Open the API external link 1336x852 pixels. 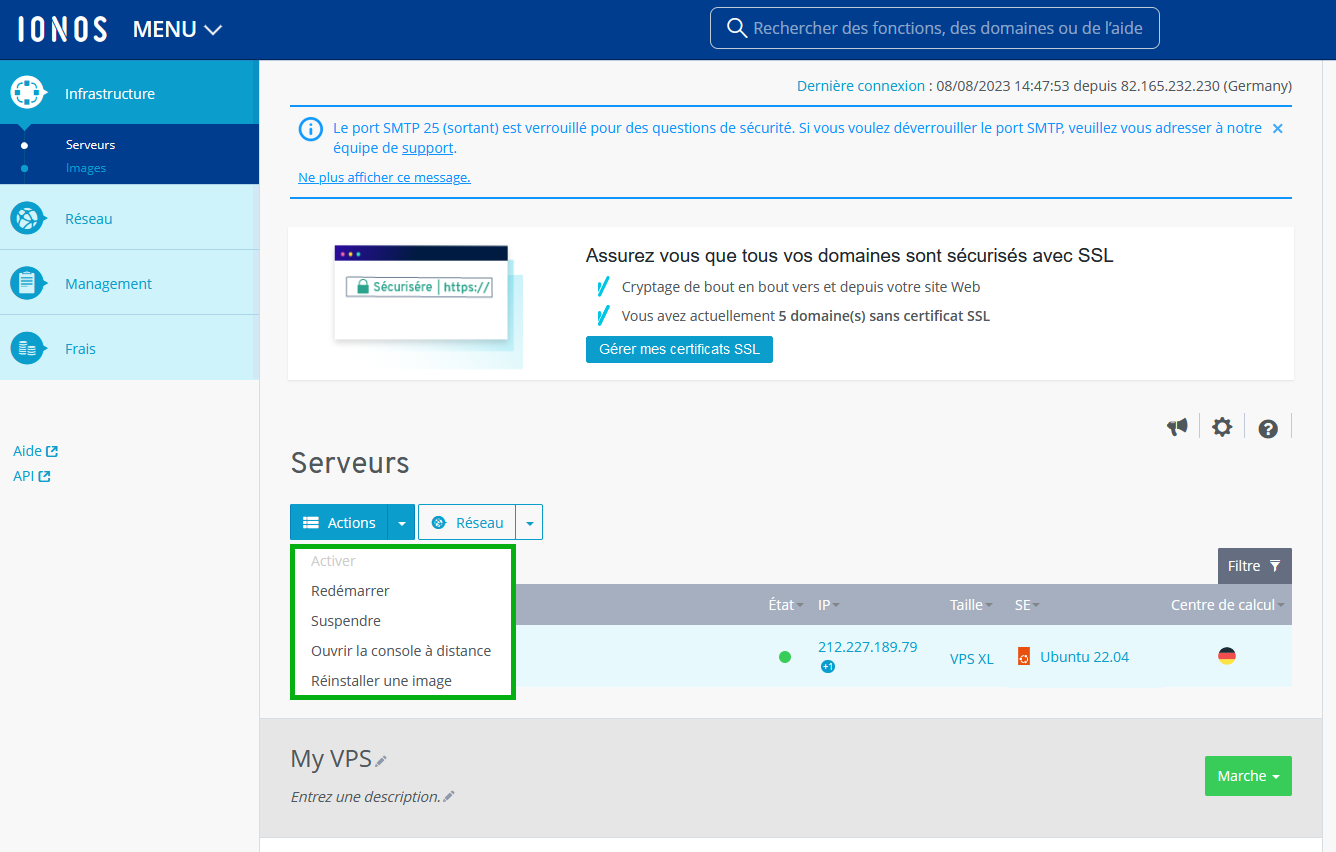point(31,476)
